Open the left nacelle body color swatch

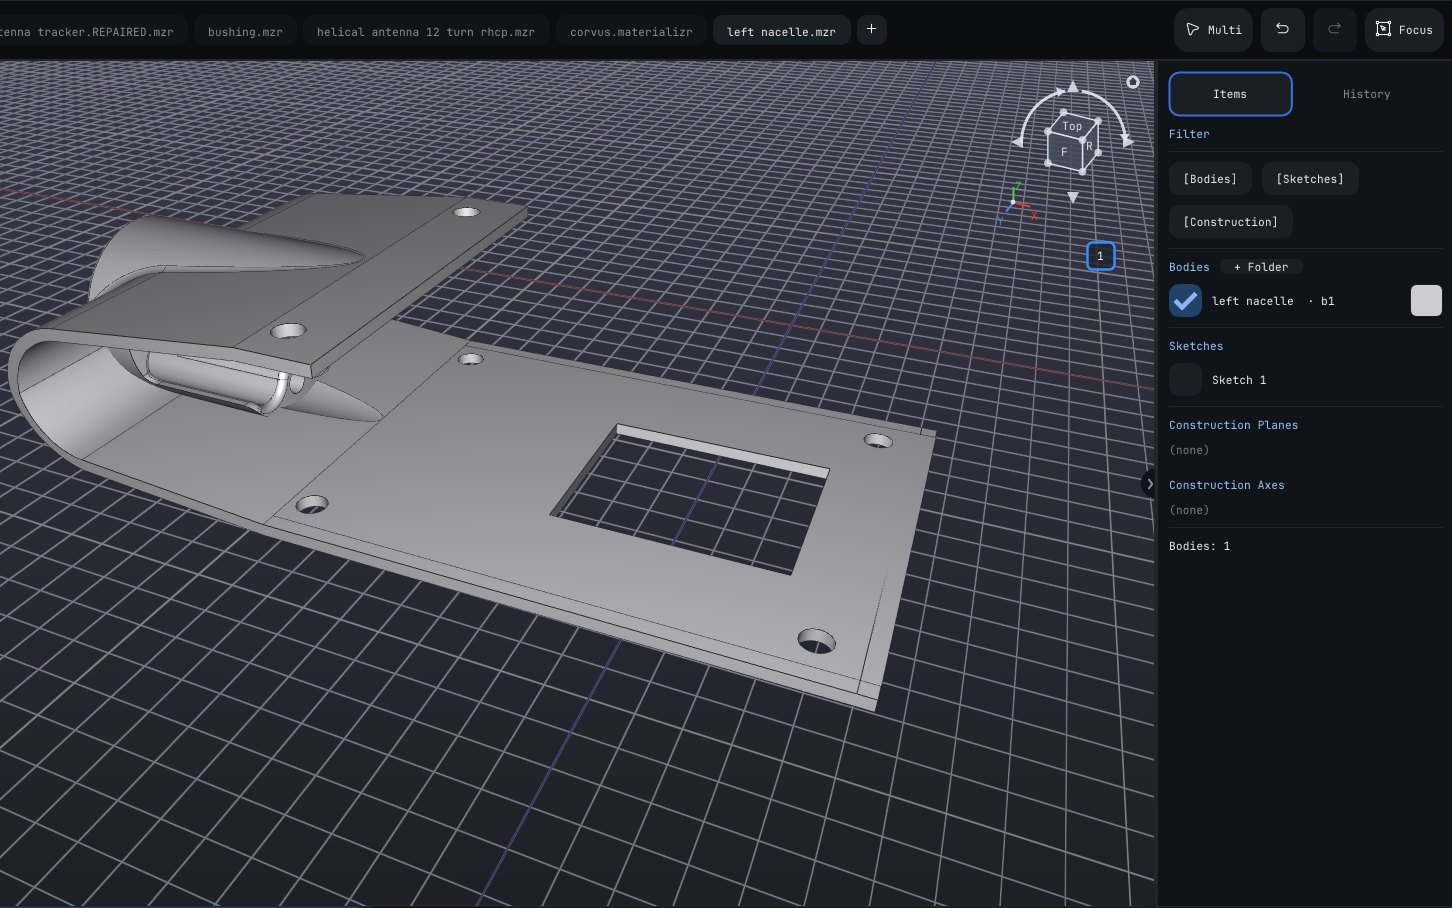pyautogui.click(x=1426, y=301)
